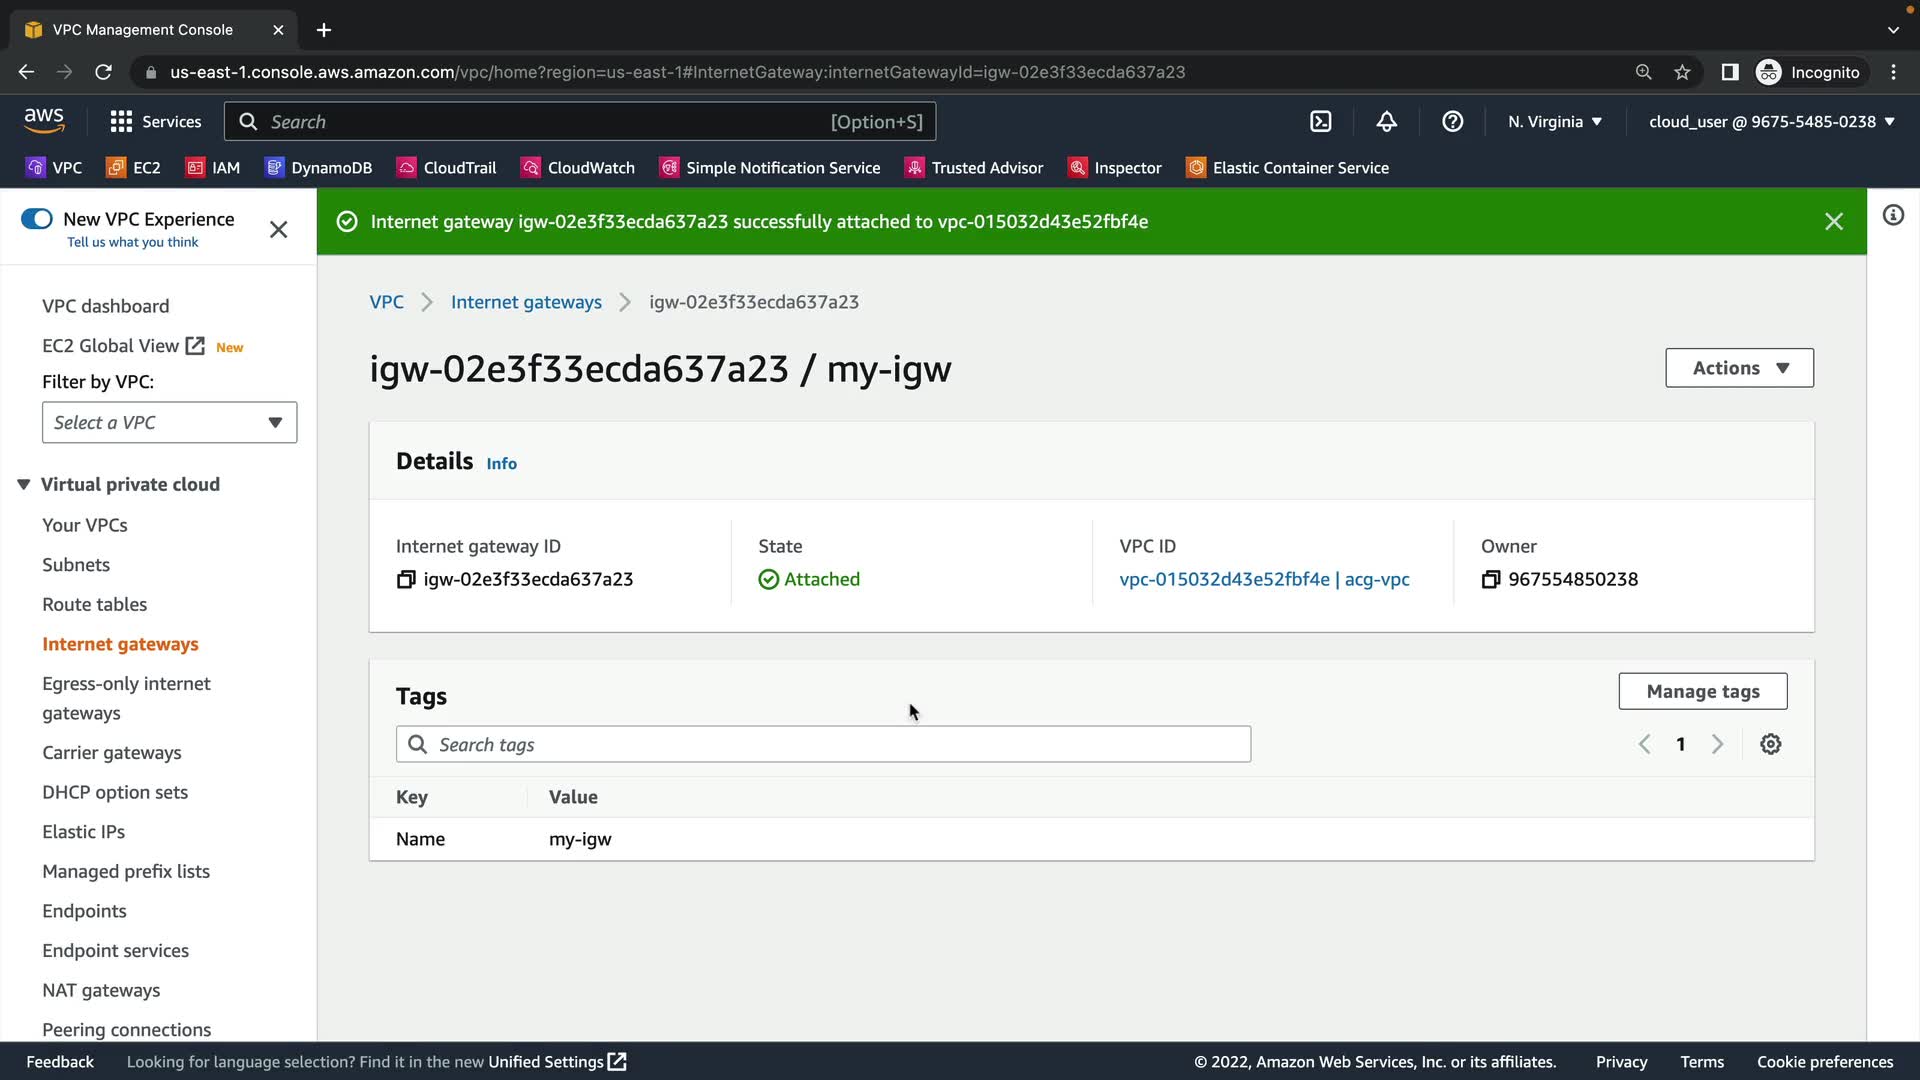Collapse the Virtual private cloud section
The width and height of the screenshot is (1920, 1080).
pos(24,484)
